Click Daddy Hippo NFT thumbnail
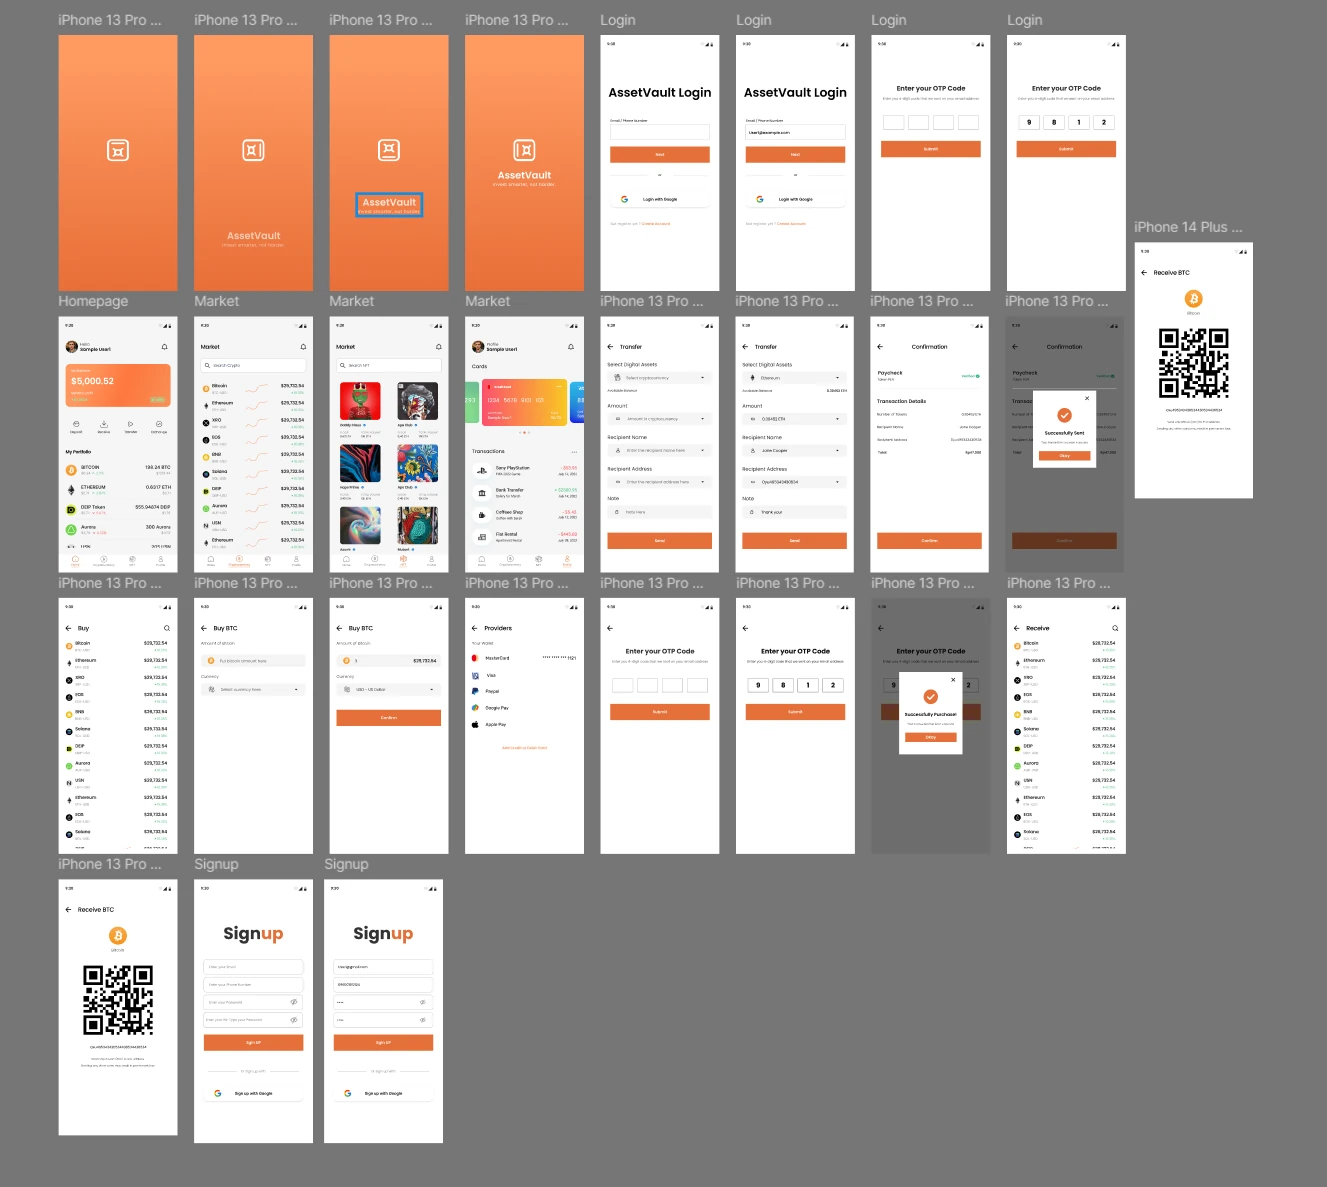This screenshot has width=1327, height=1187. click(x=360, y=401)
